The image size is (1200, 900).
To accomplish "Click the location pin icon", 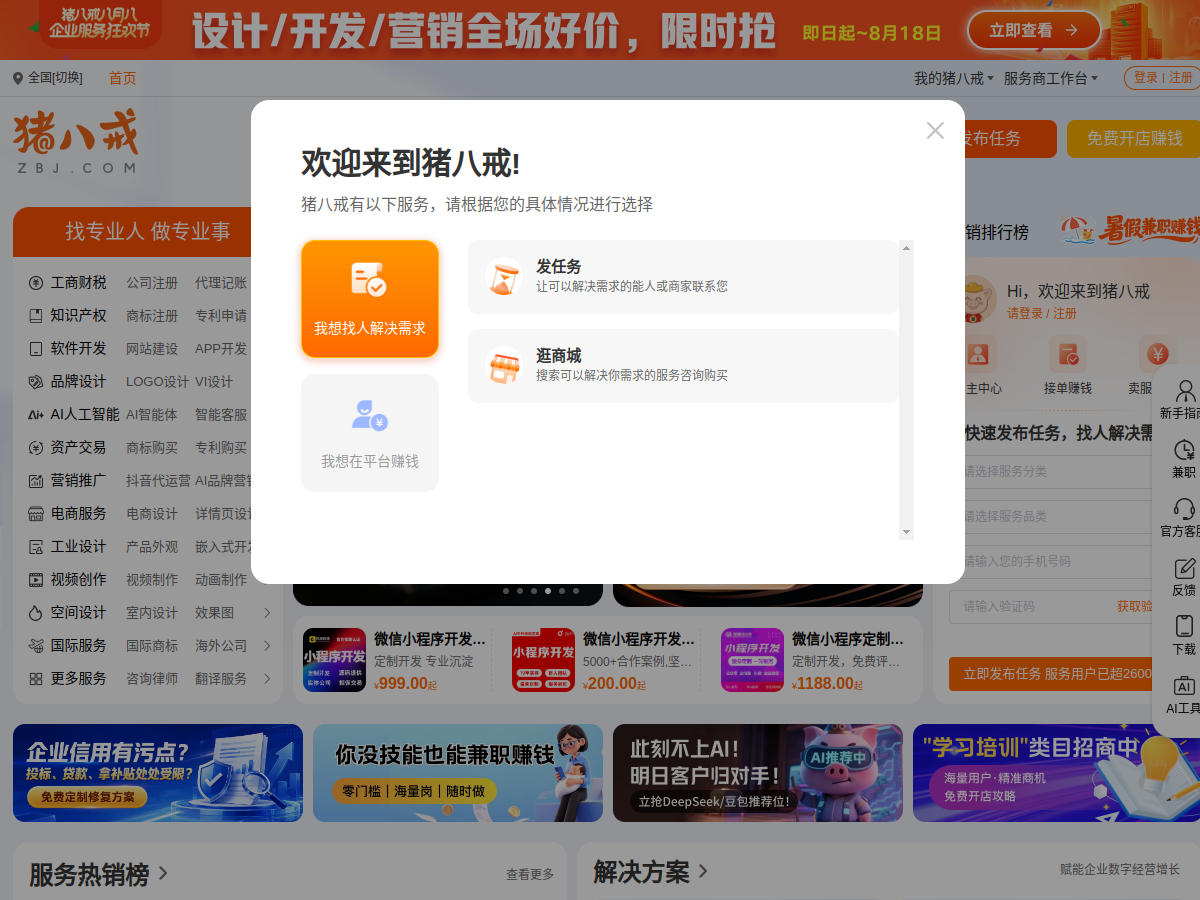I will pos(18,78).
